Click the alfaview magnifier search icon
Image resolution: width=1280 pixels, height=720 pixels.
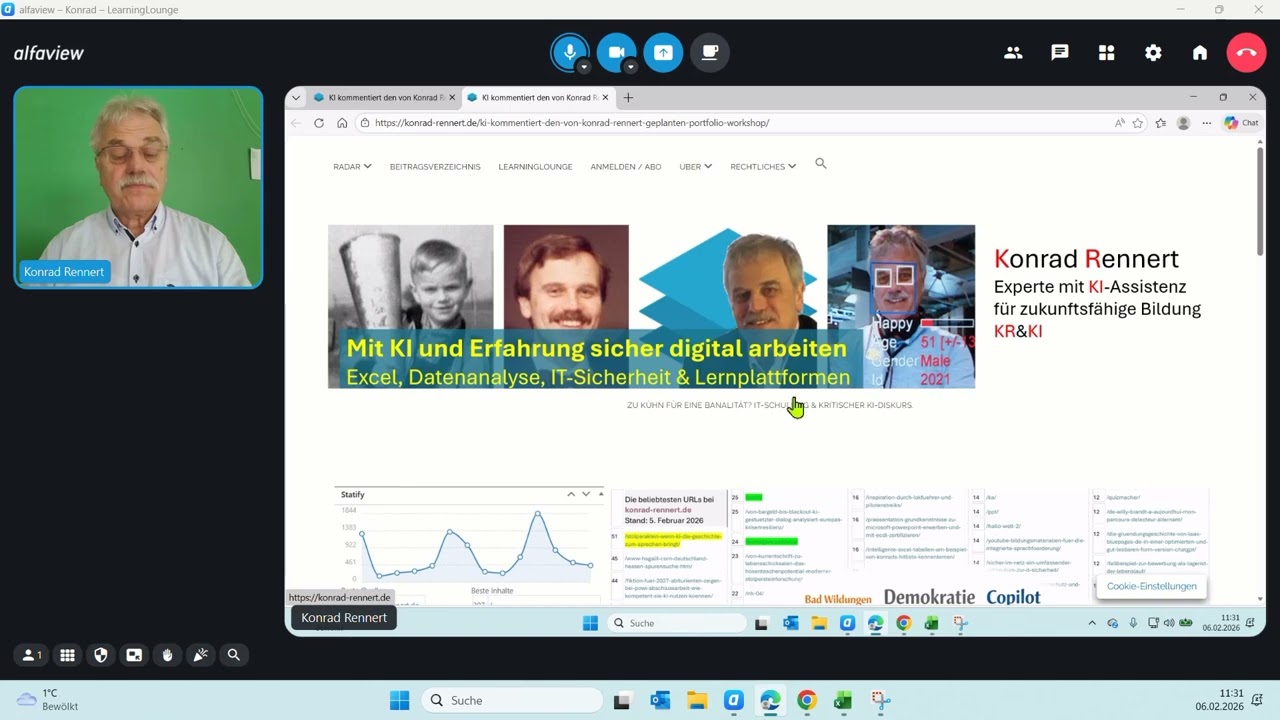[x=233, y=655]
